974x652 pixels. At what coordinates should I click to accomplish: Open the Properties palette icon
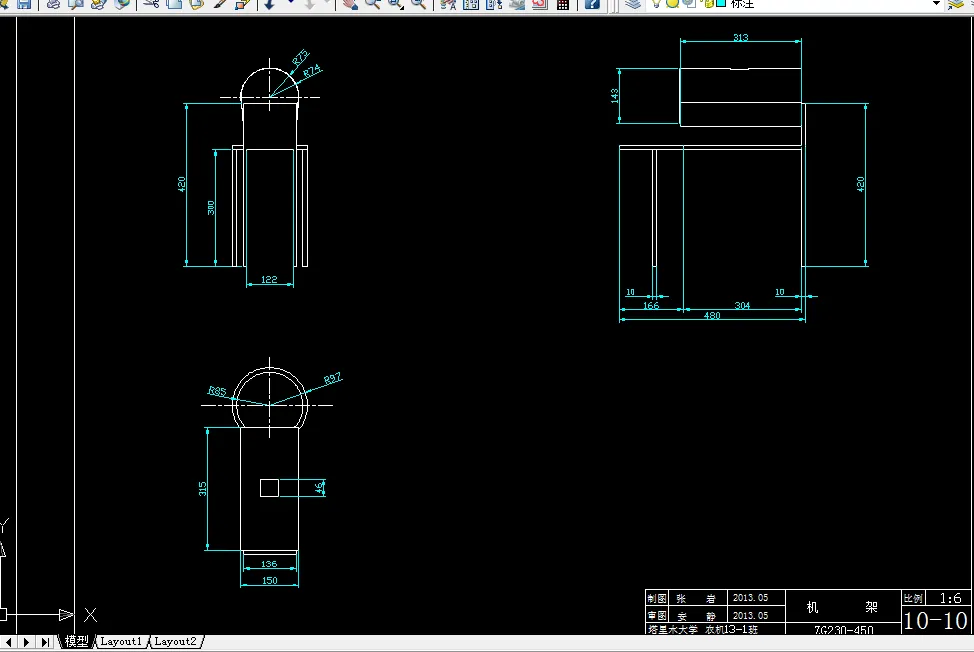448,4
